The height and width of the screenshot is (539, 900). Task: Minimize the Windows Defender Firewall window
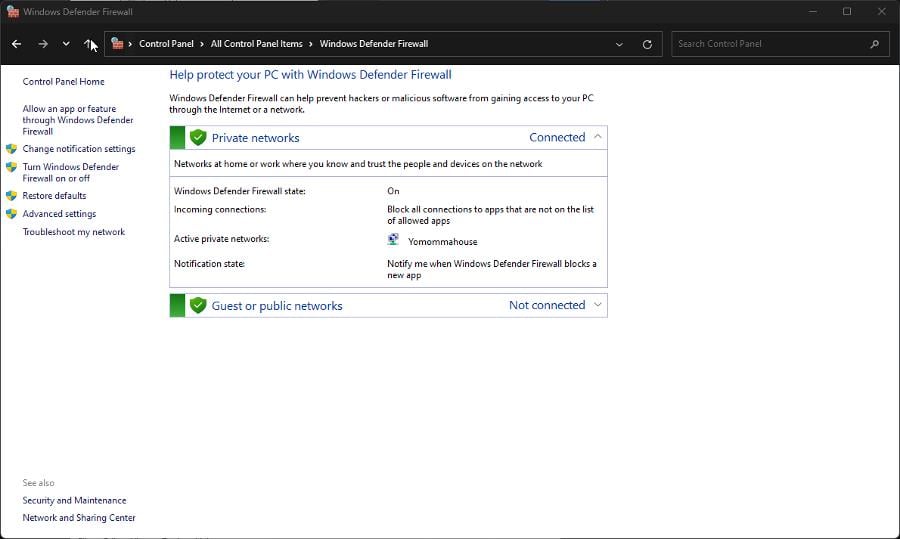coord(813,11)
